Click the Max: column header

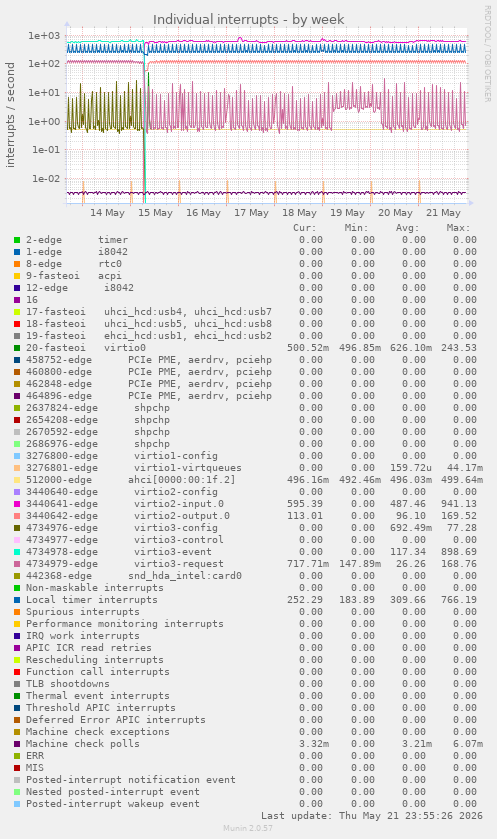[x=458, y=228]
